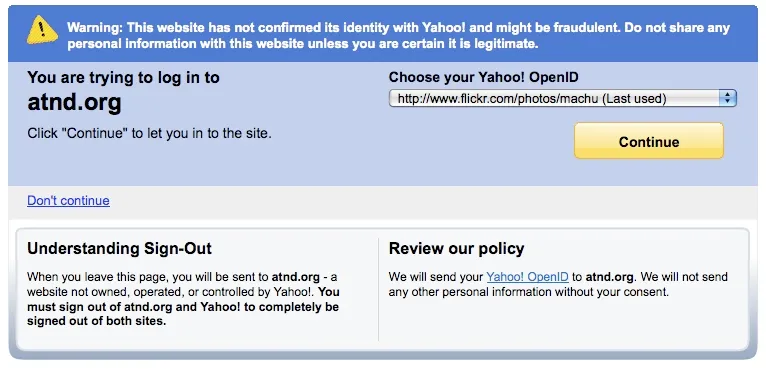Click the 'Click Continue to let you in' instruction
Image resolution: width=766 pixels, height=369 pixels.
[x=149, y=133]
